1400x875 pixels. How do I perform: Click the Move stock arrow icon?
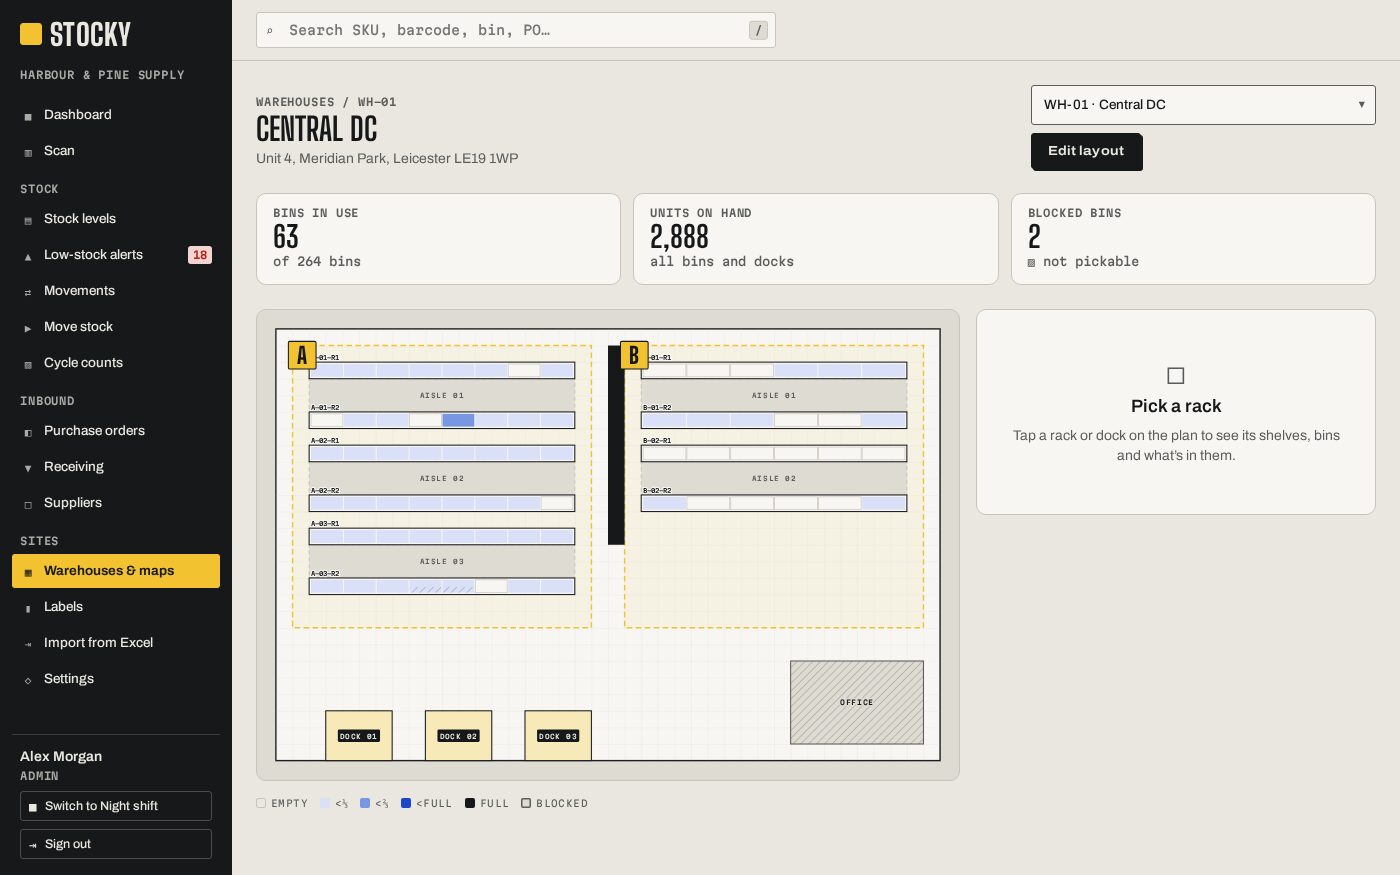(28, 328)
